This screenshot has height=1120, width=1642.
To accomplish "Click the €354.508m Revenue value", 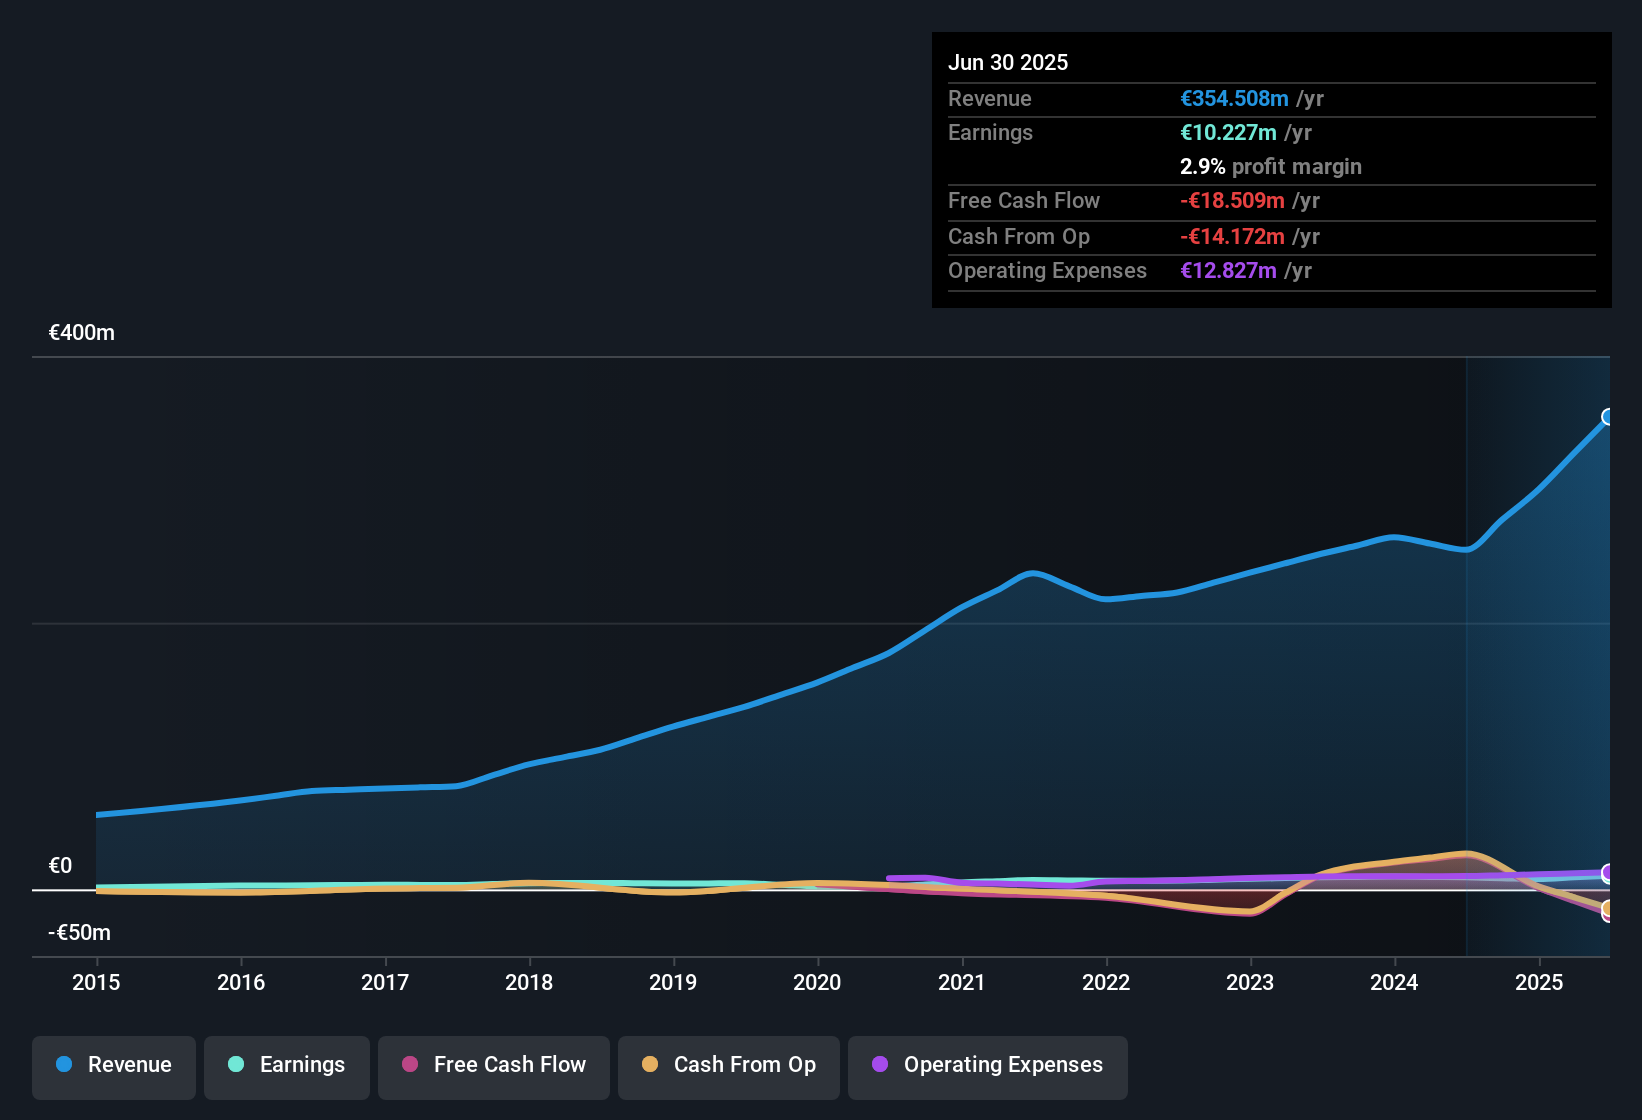I will coord(1234,98).
